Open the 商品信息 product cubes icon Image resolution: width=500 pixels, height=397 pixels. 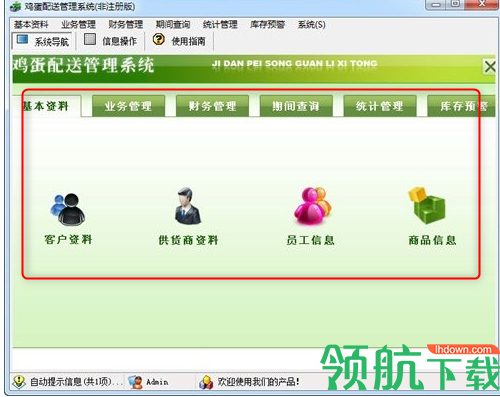tap(427, 205)
